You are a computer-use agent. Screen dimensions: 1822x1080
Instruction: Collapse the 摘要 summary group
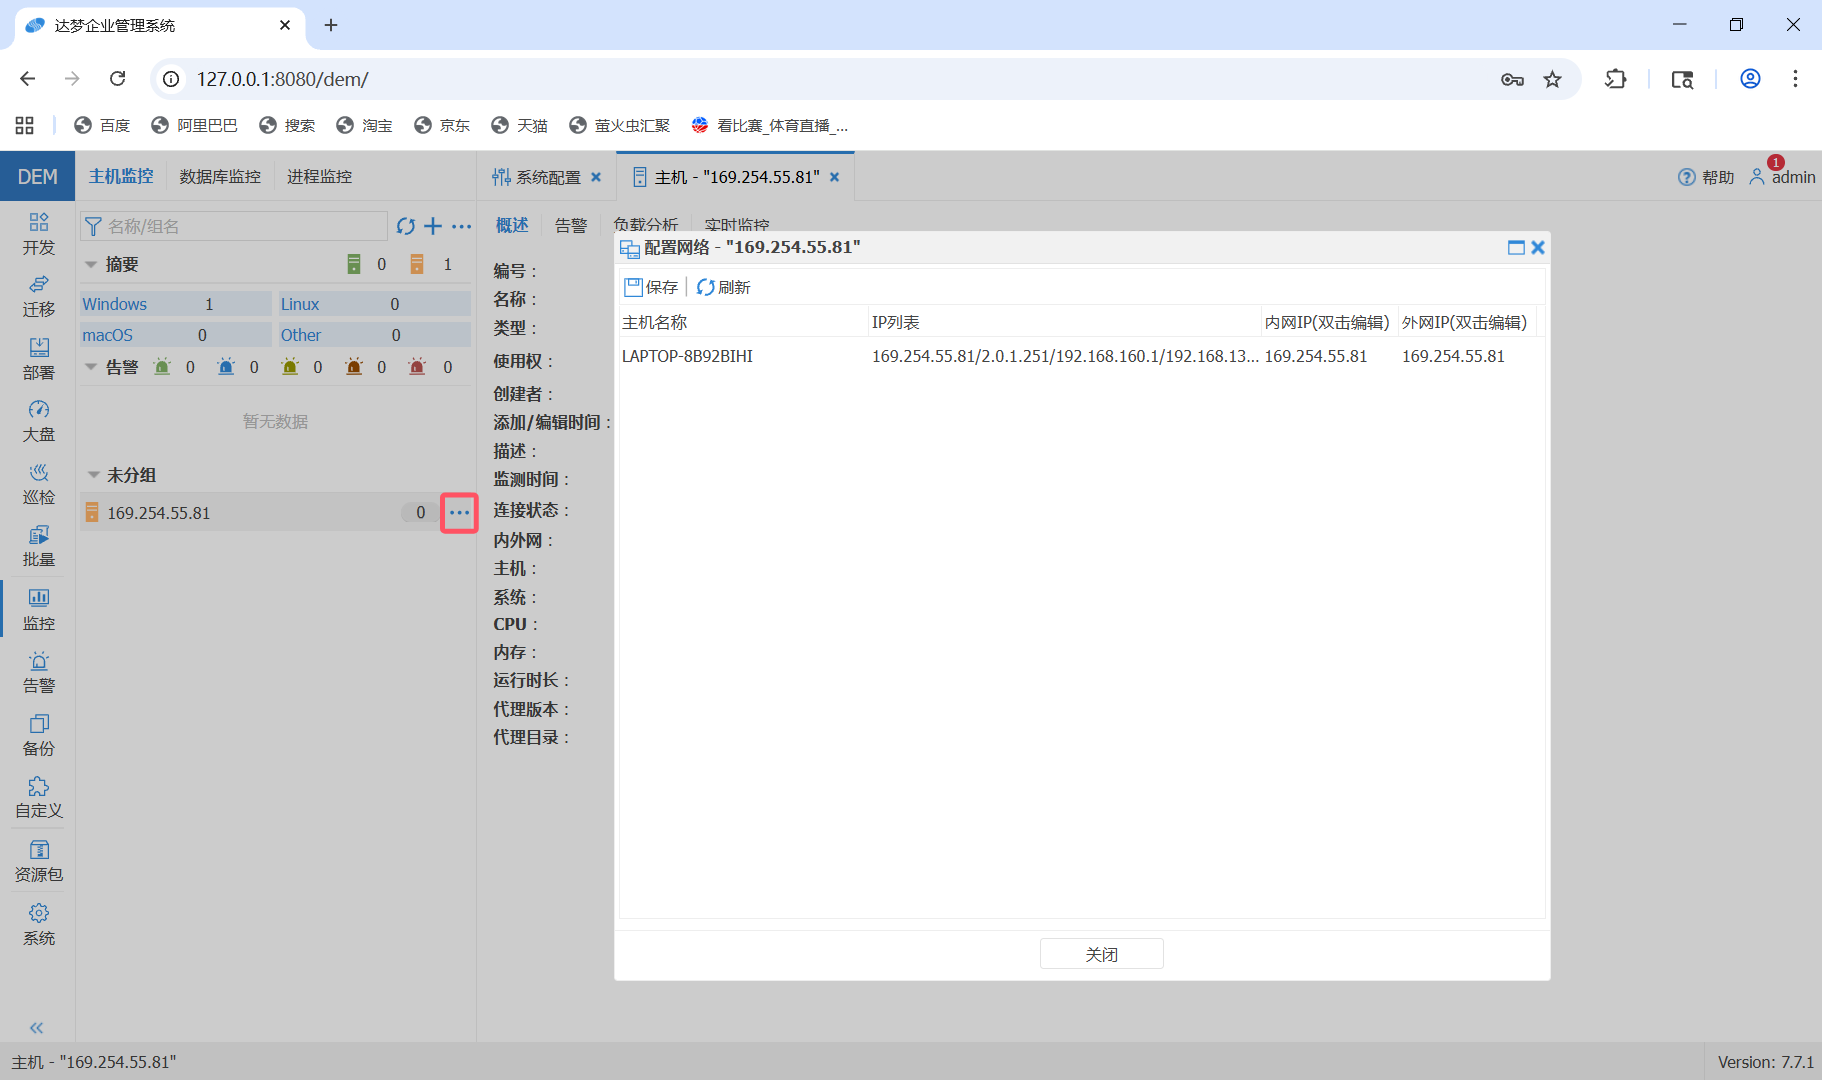(x=91, y=265)
